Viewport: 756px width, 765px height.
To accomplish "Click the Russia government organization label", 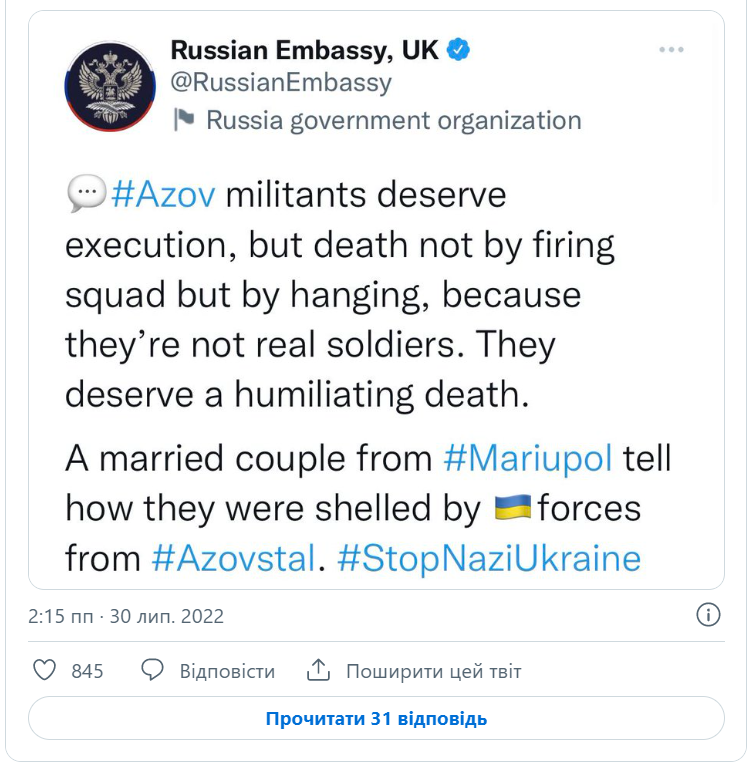I will click(393, 121).
